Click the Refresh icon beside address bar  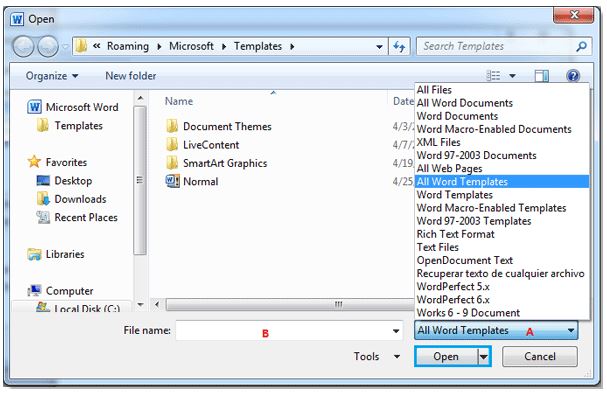tap(399, 46)
